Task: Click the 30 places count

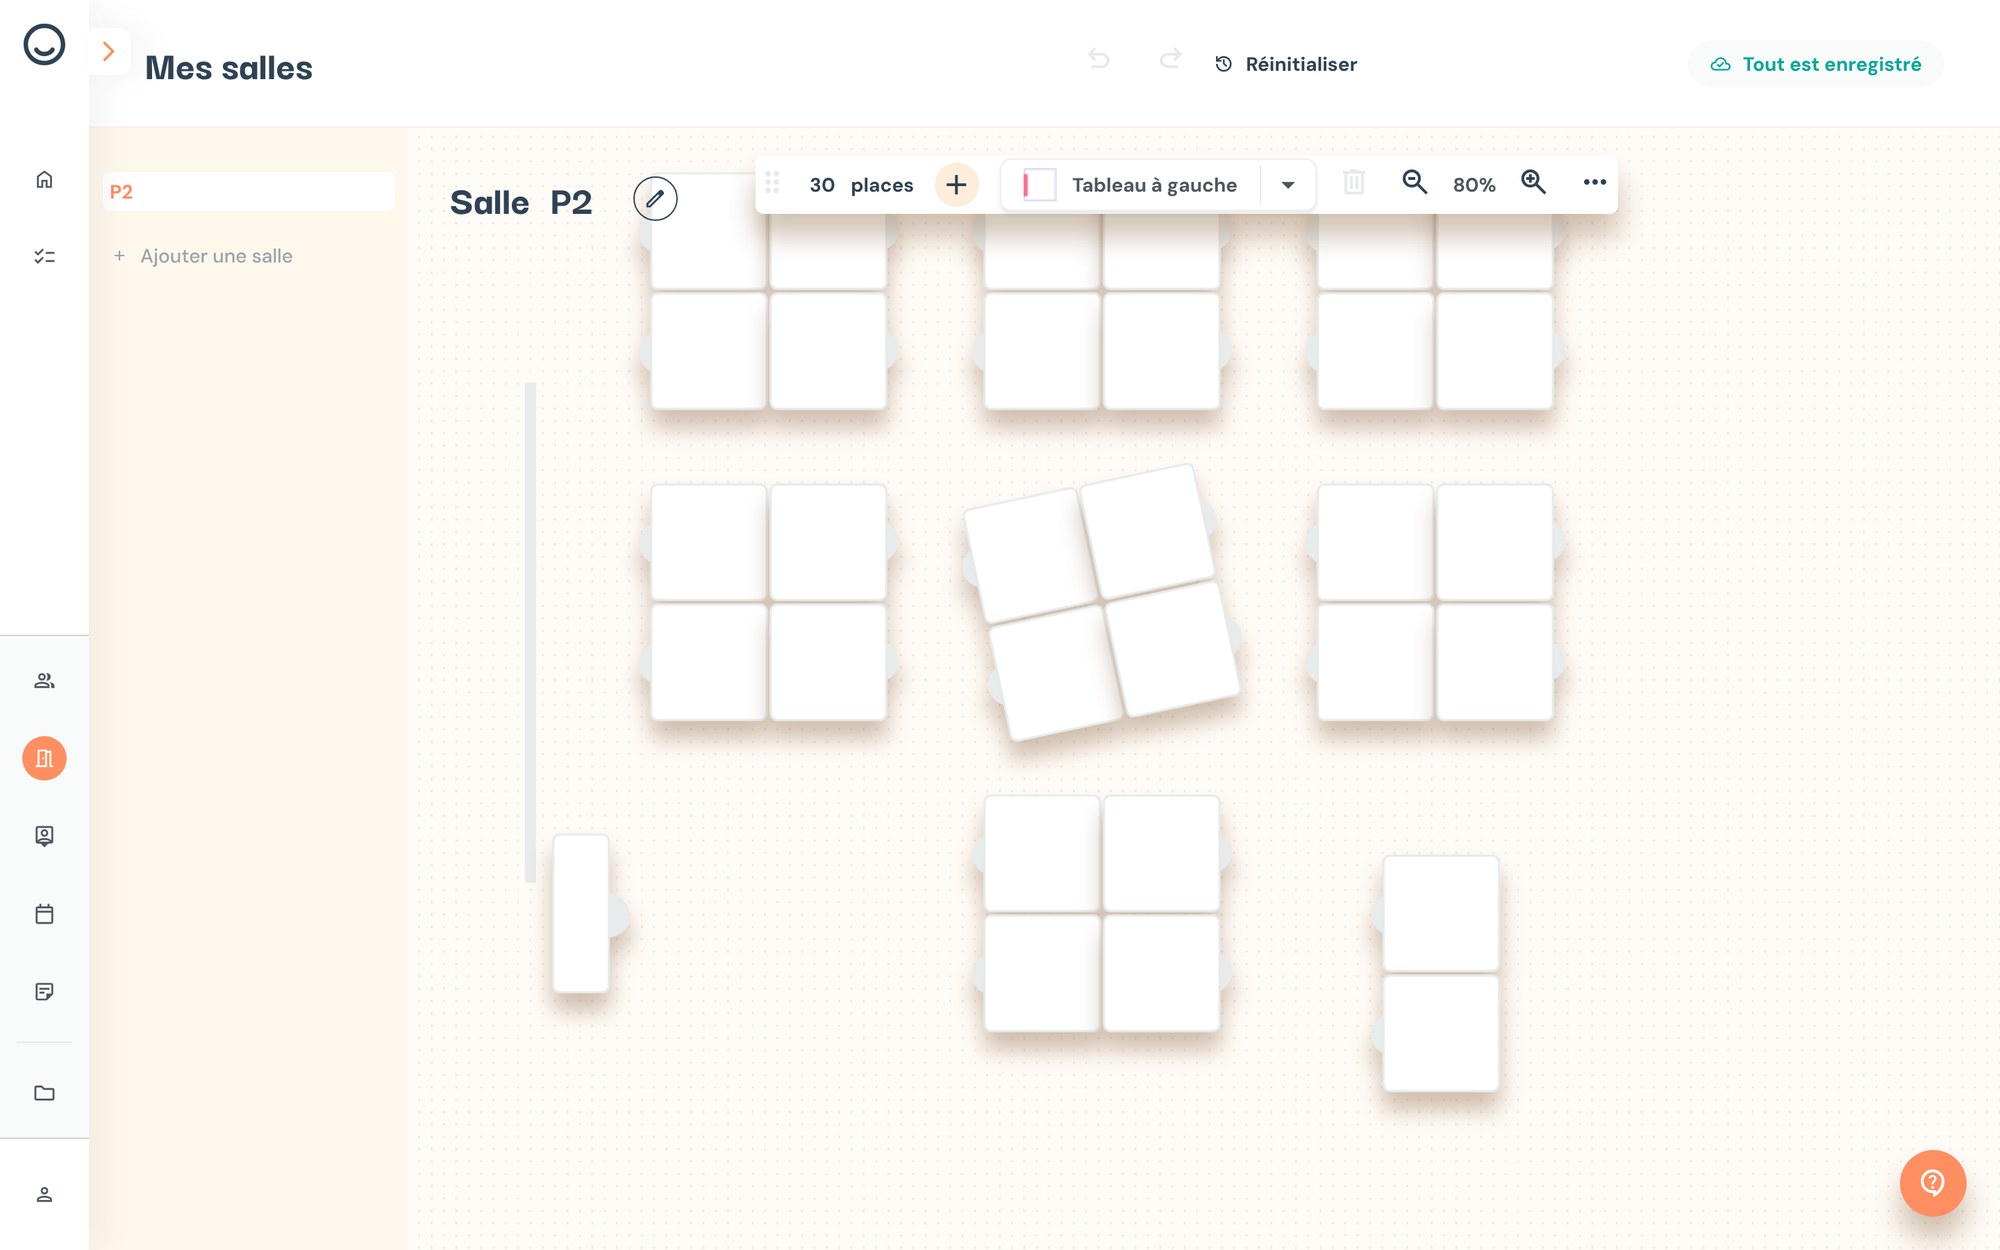Action: (861, 185)
